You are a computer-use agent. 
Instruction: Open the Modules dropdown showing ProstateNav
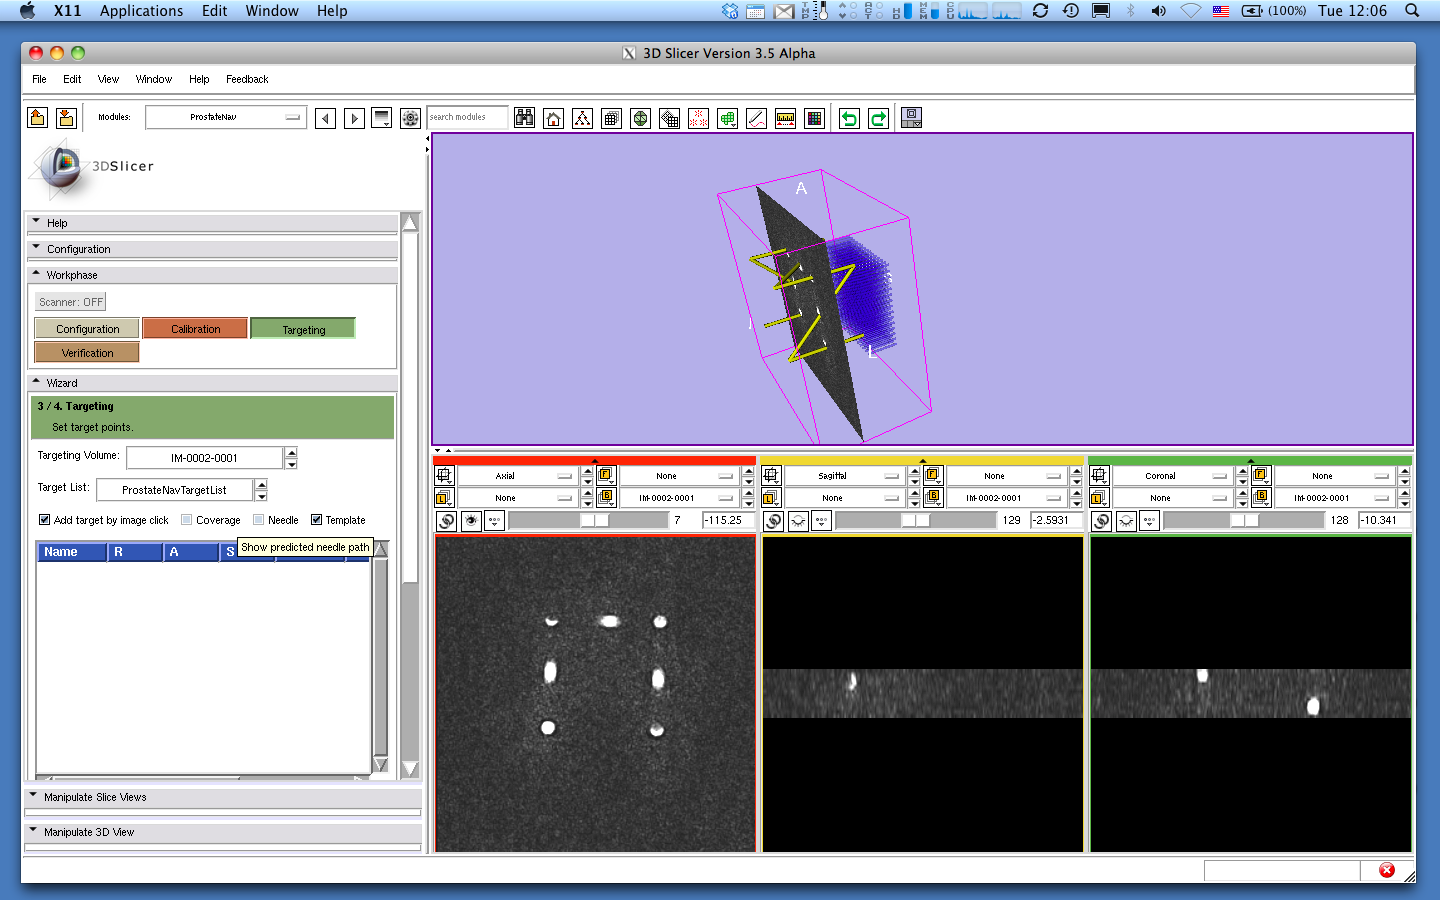tap(225, 118)
